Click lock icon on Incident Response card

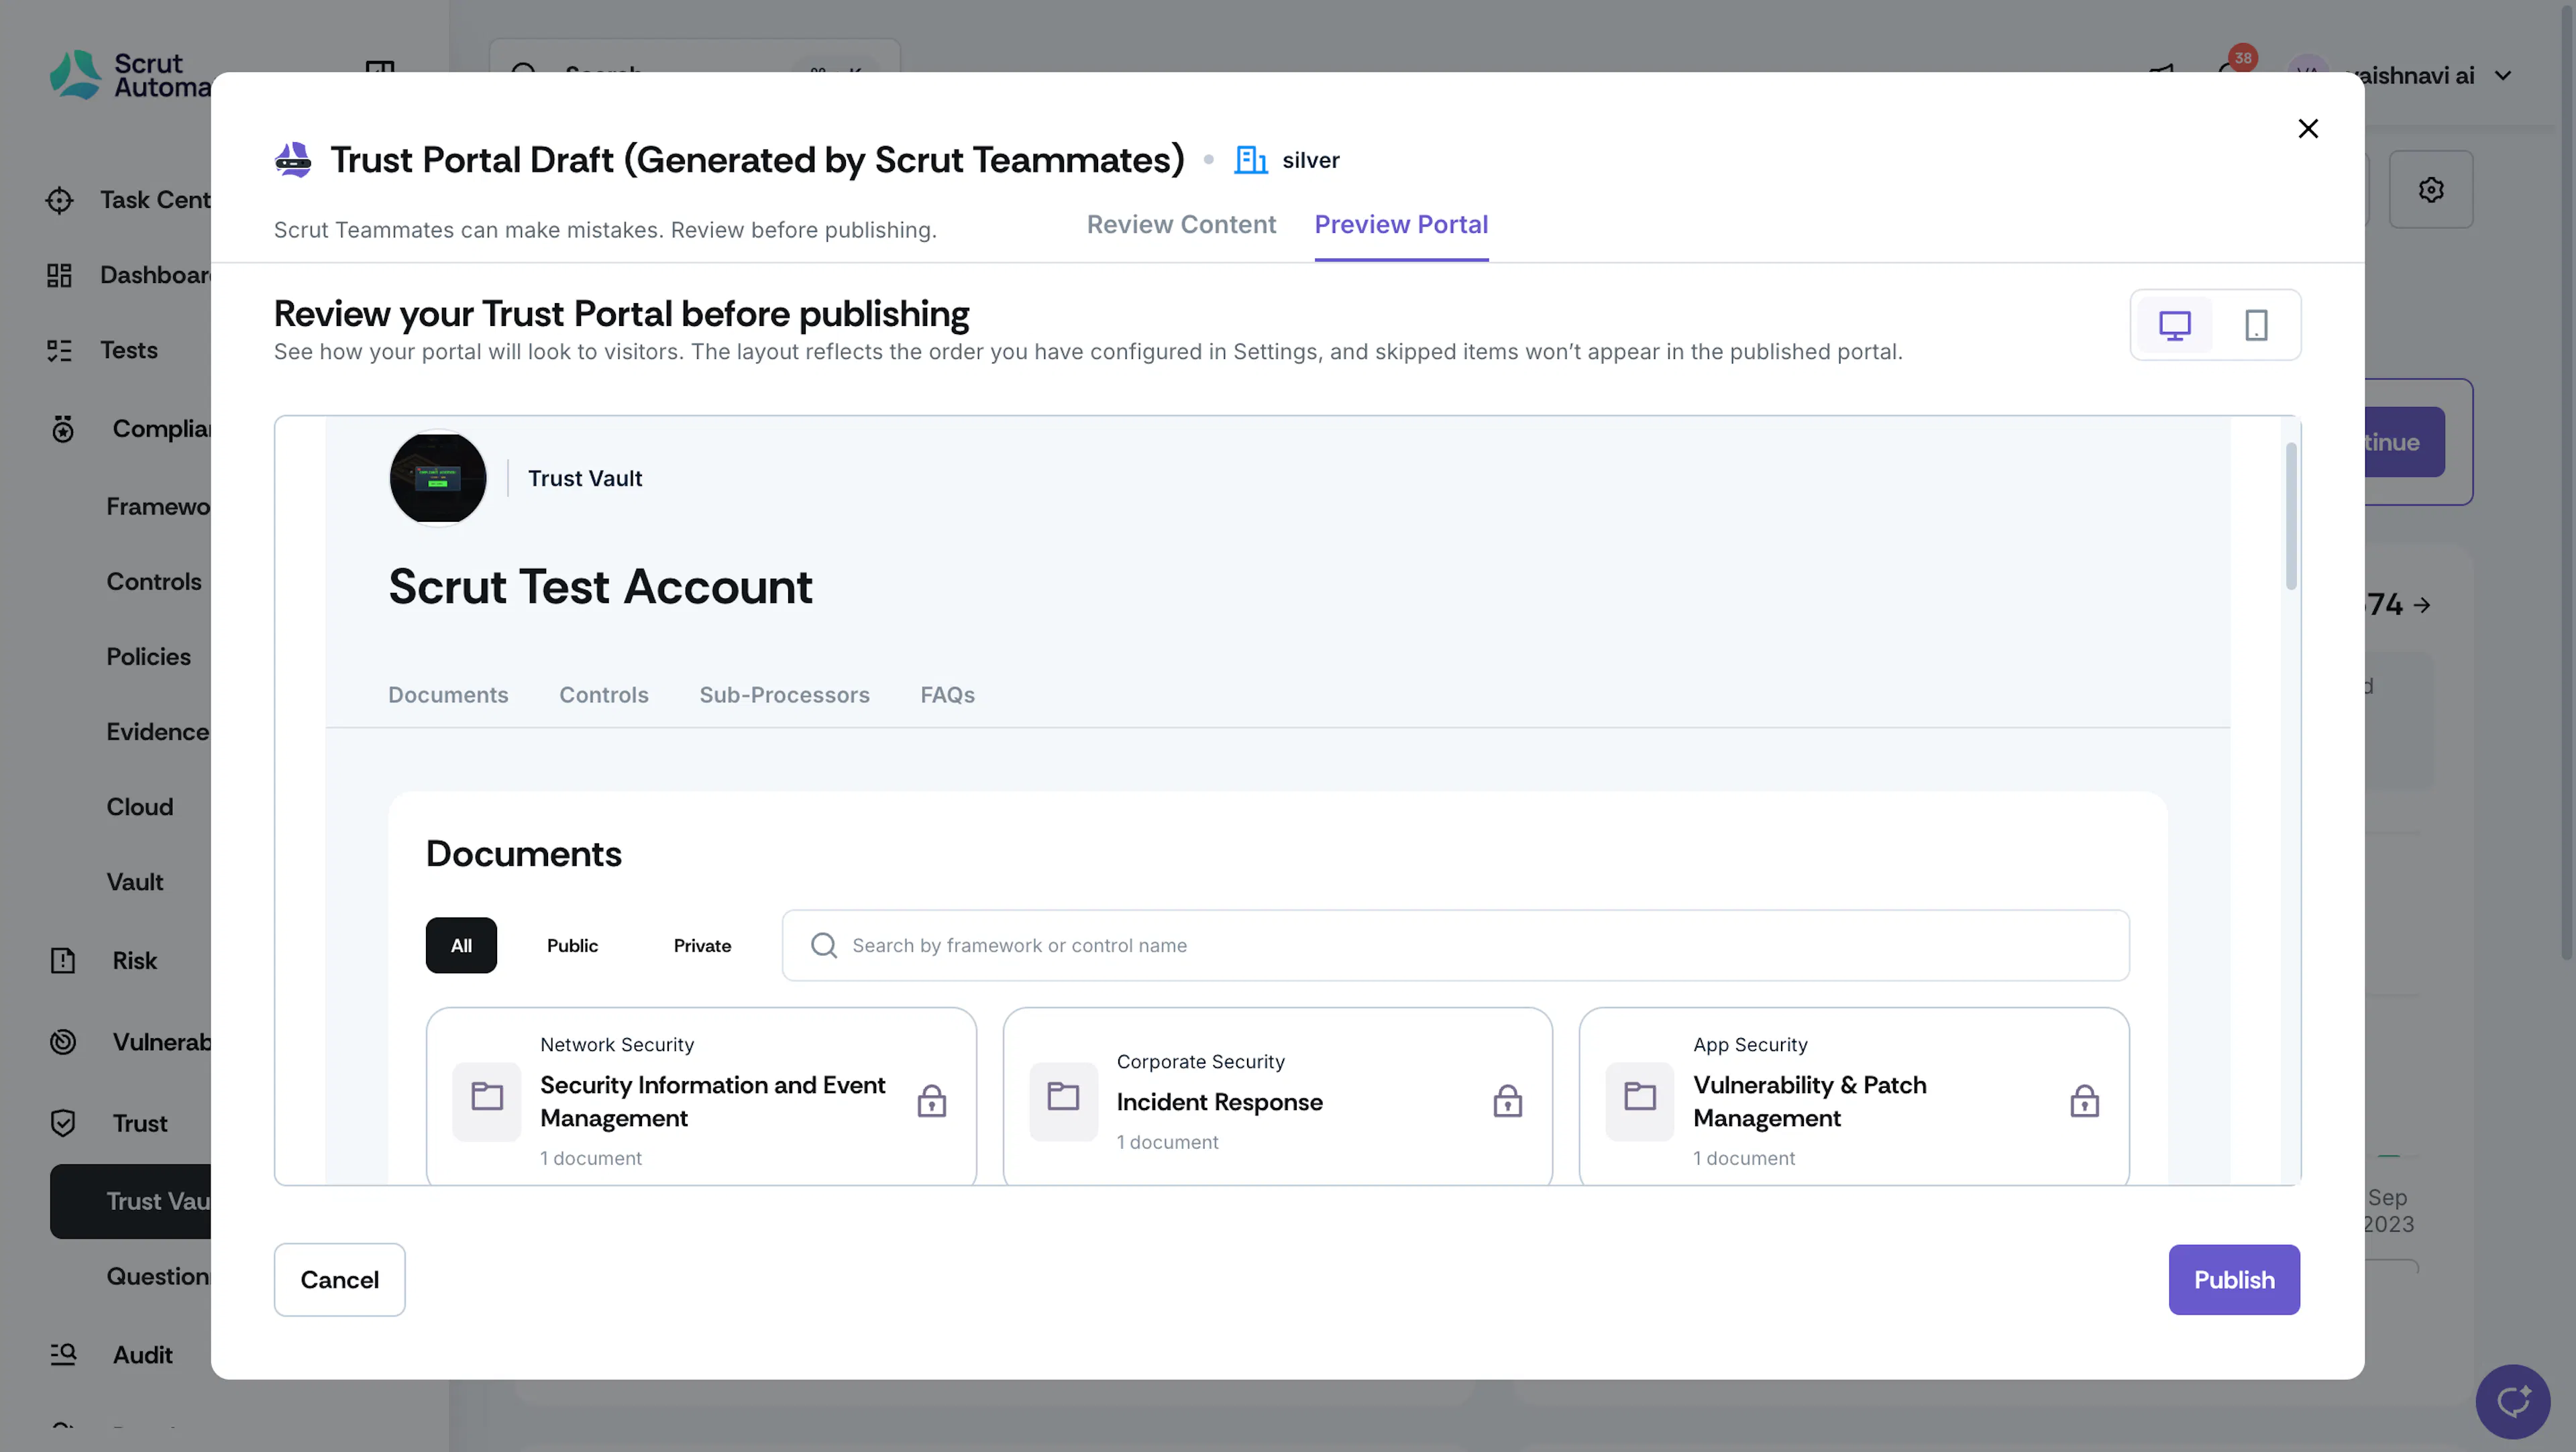click(x=1507, y=1101)
